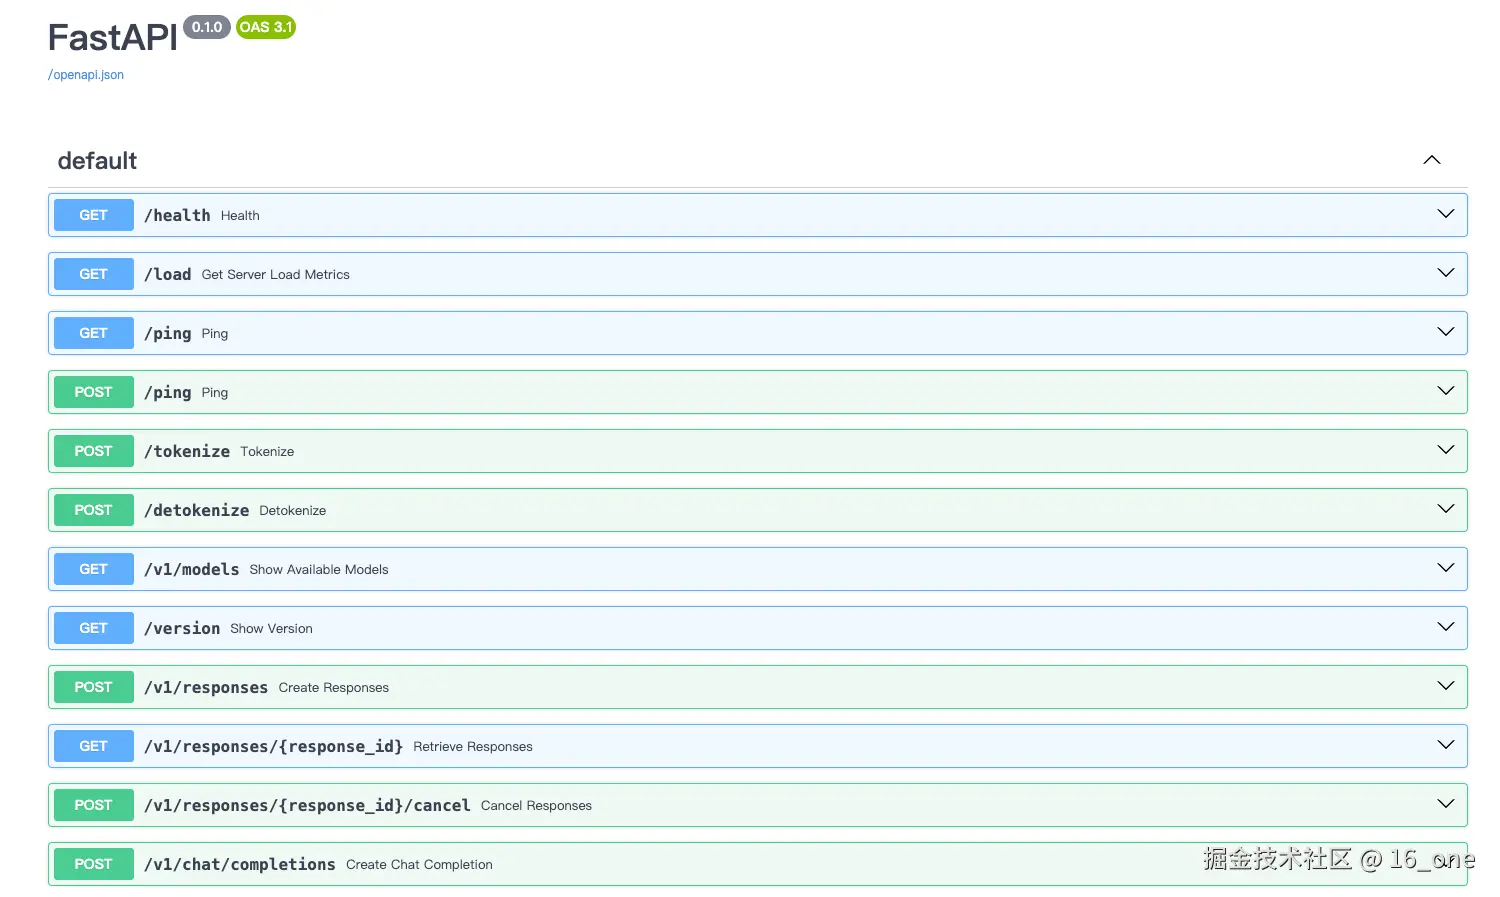Expand the /detokenize endpoint chevron
Screen dimensions: 1500x897
(1446, 509)
